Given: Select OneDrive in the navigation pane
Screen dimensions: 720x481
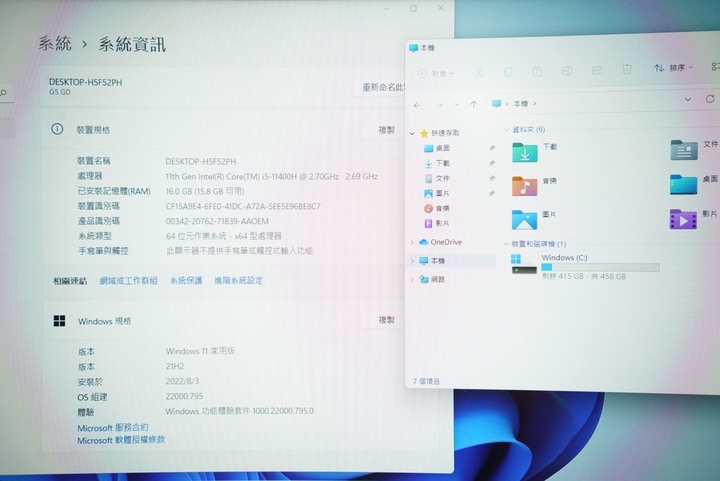Looking at the screenshot, I should tap(441, 242).
